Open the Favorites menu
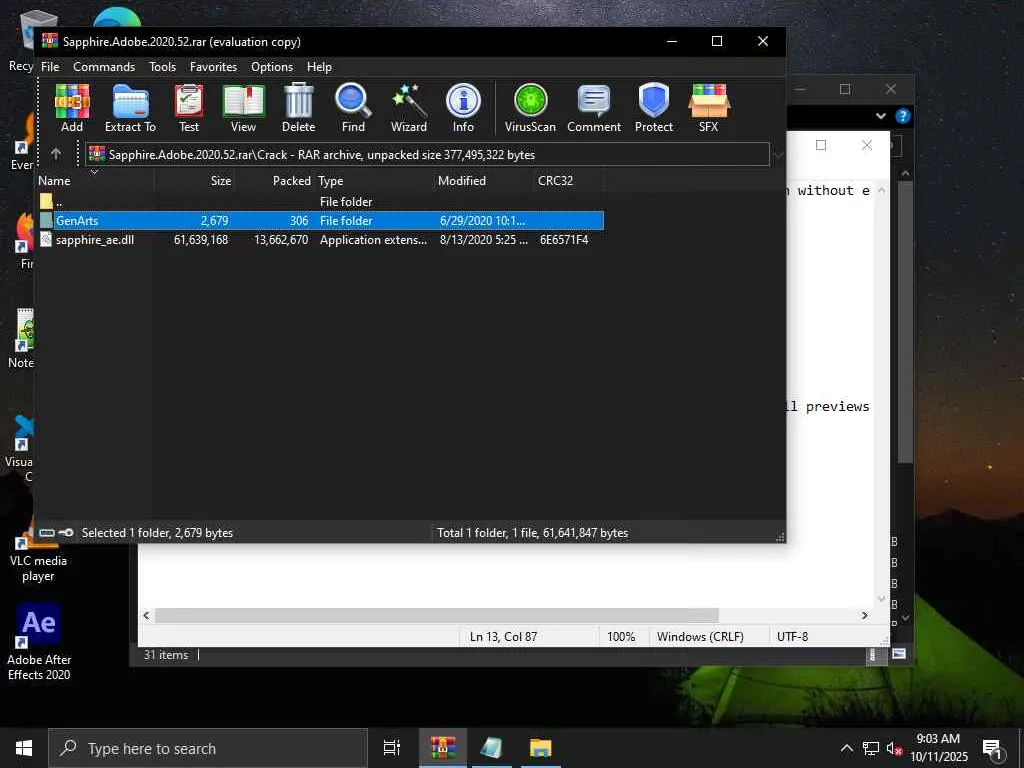Image resolution: width=1024 pixels, height=768 pixels. [x=213, y=67]
